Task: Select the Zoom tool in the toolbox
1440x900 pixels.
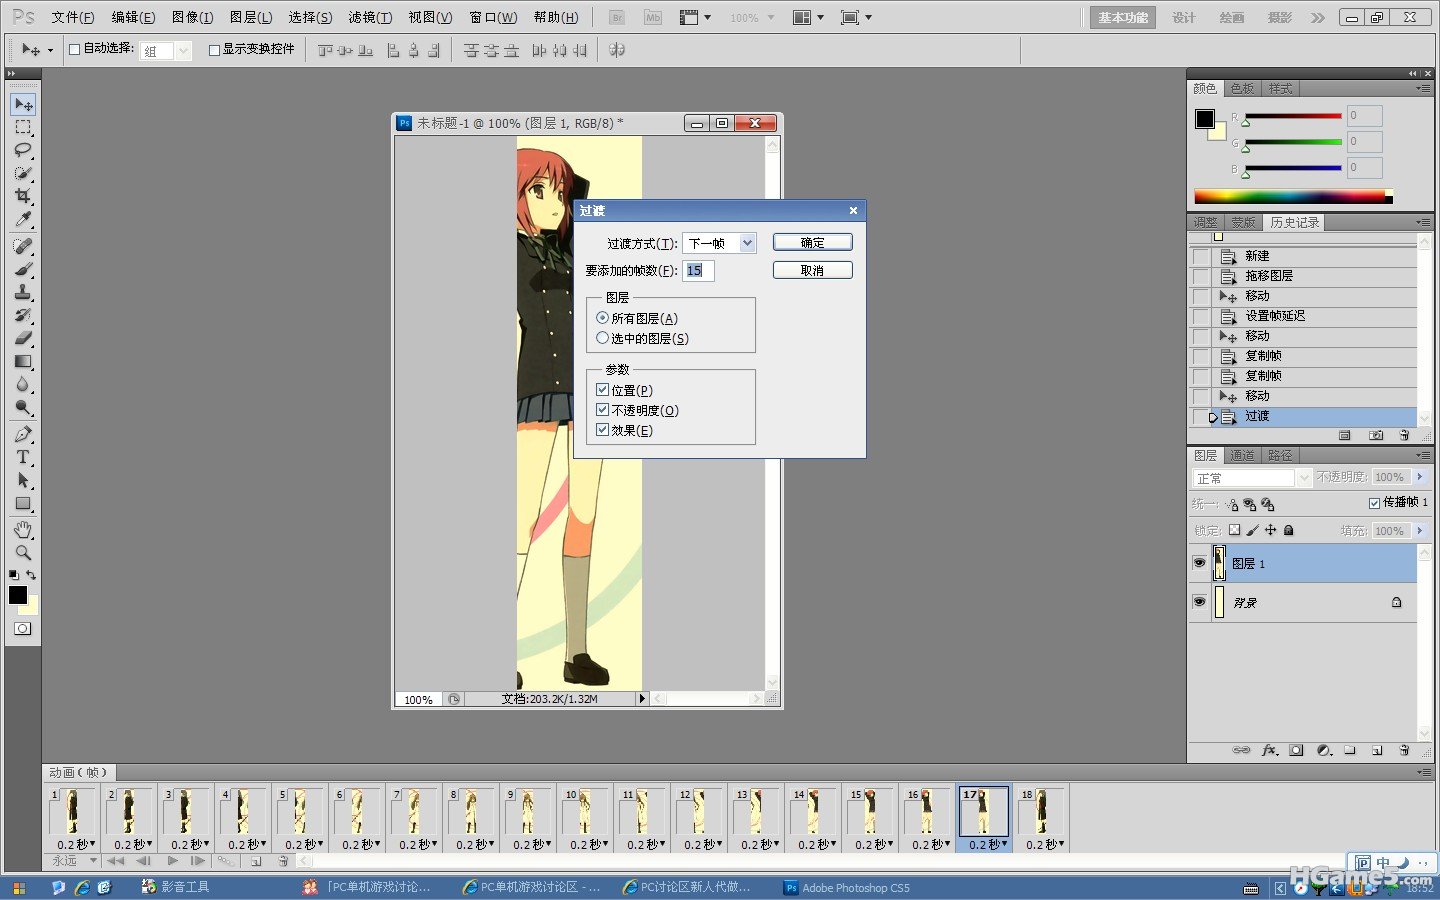Action: point(23,552)
